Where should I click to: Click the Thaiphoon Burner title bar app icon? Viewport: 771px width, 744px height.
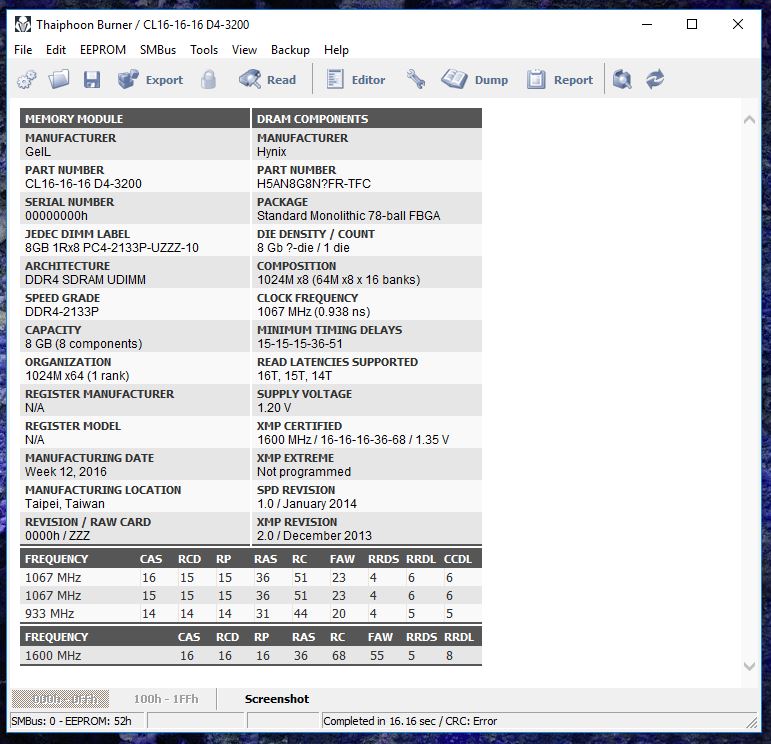(x=23, y=24)
